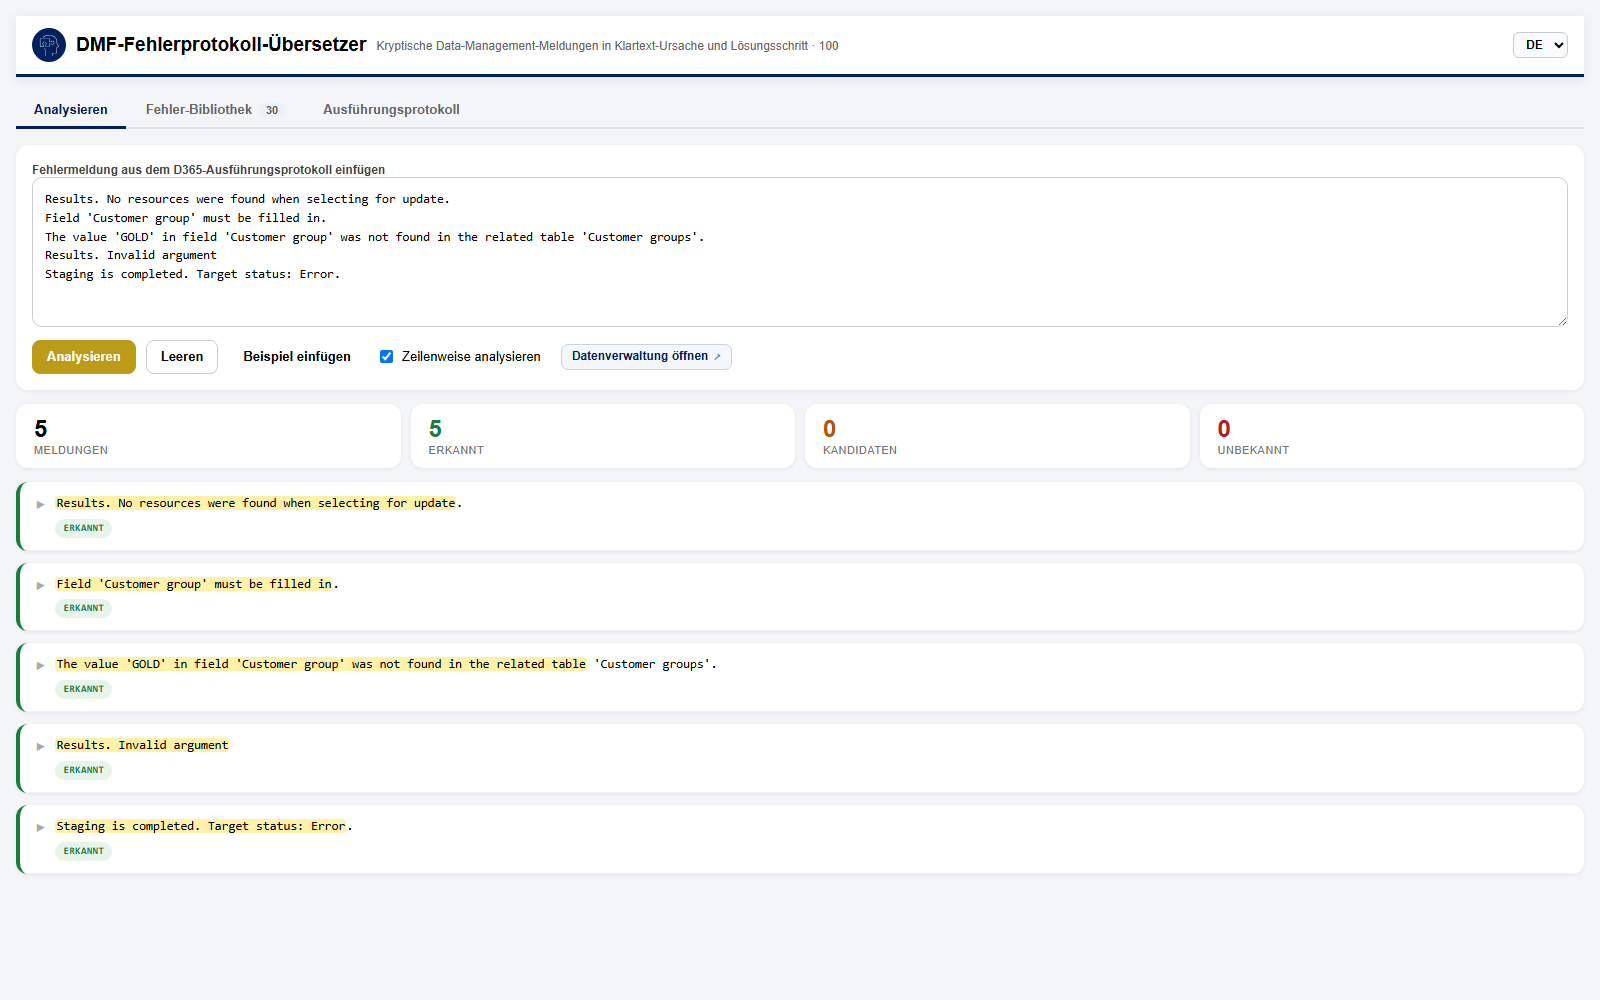Click the Meldungen count card
This screenshot has width=1600, height=1000.
[208, 436]
